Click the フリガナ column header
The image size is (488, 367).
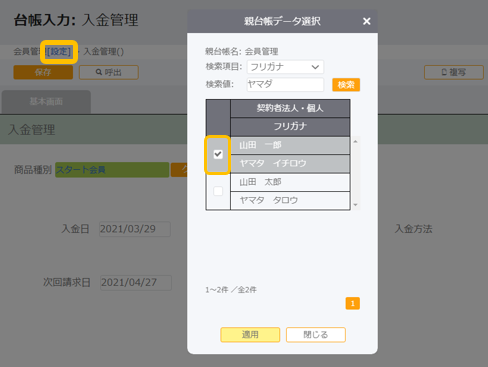(290, 126)
